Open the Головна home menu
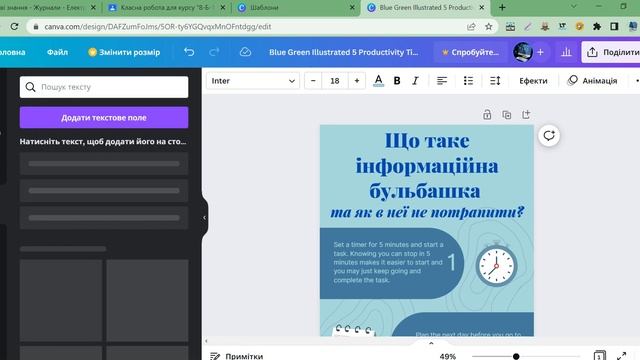640x360 pixels. point(12,52)
